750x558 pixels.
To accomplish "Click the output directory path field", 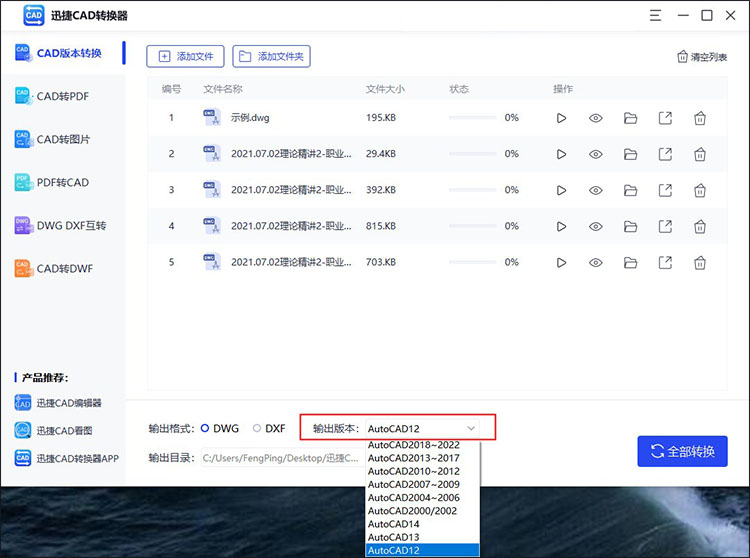I will 283,458.
